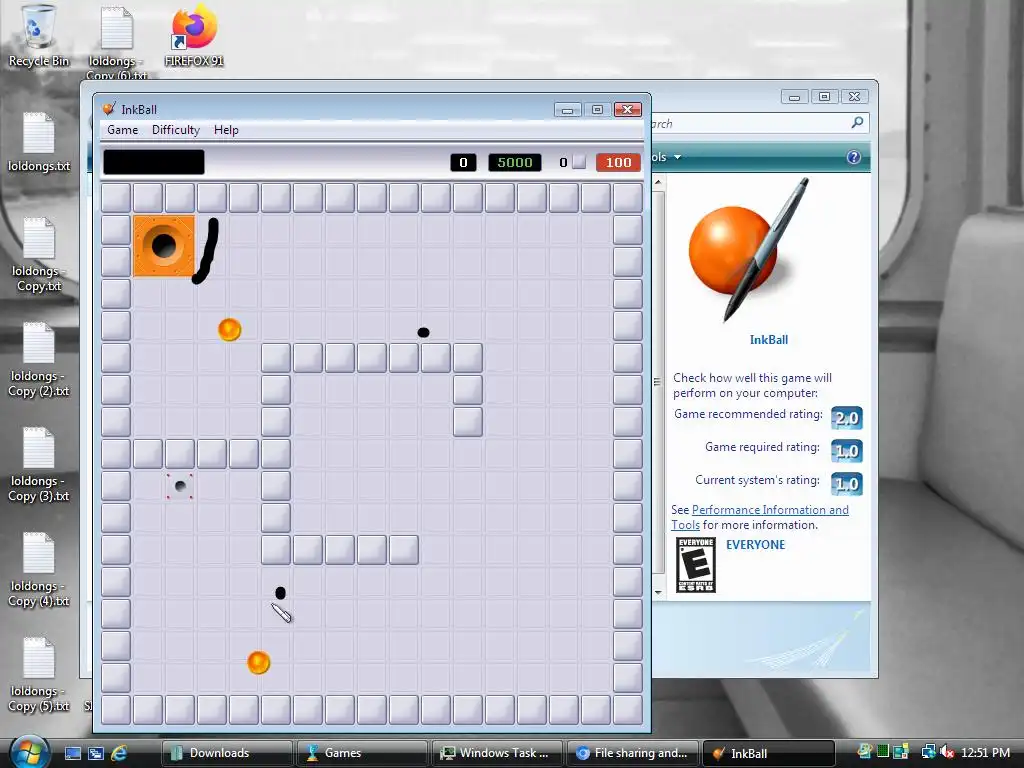
Task: Open the help icon in Games window
Action: [854, 157]
